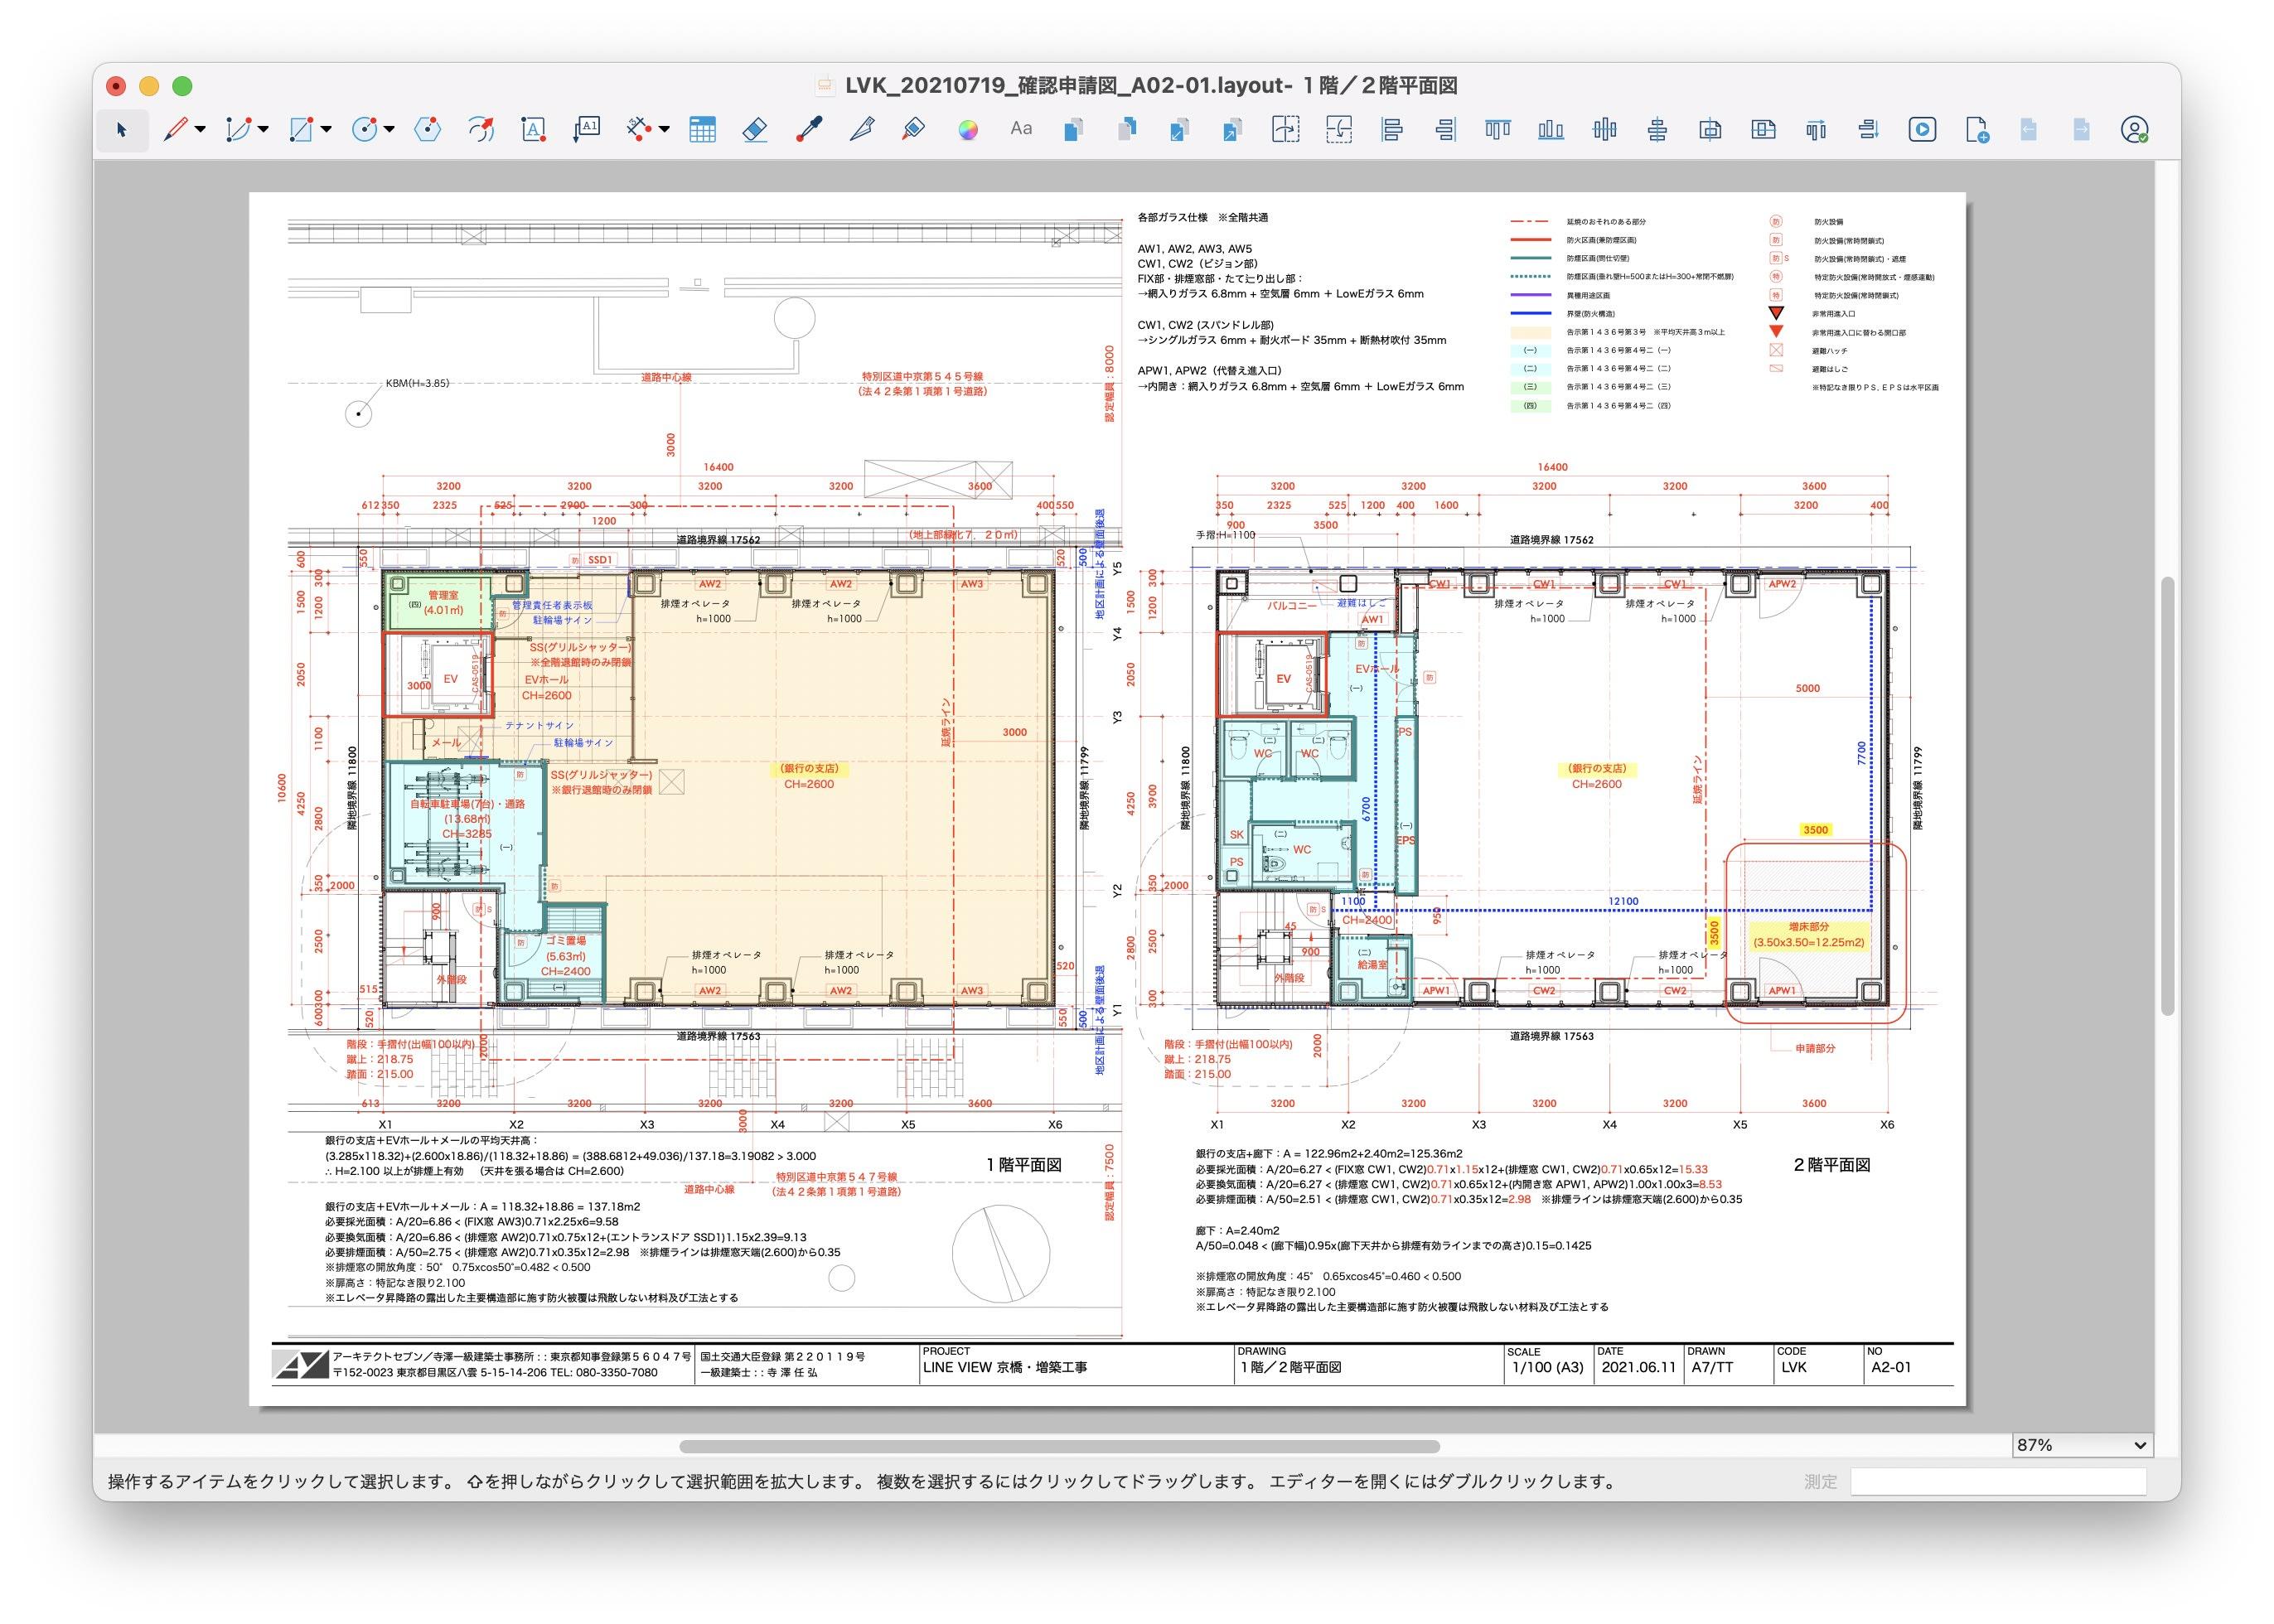Expand the arc tool options arrow
This screenshot has height=1624, width=2274.
tap(264, 130)
